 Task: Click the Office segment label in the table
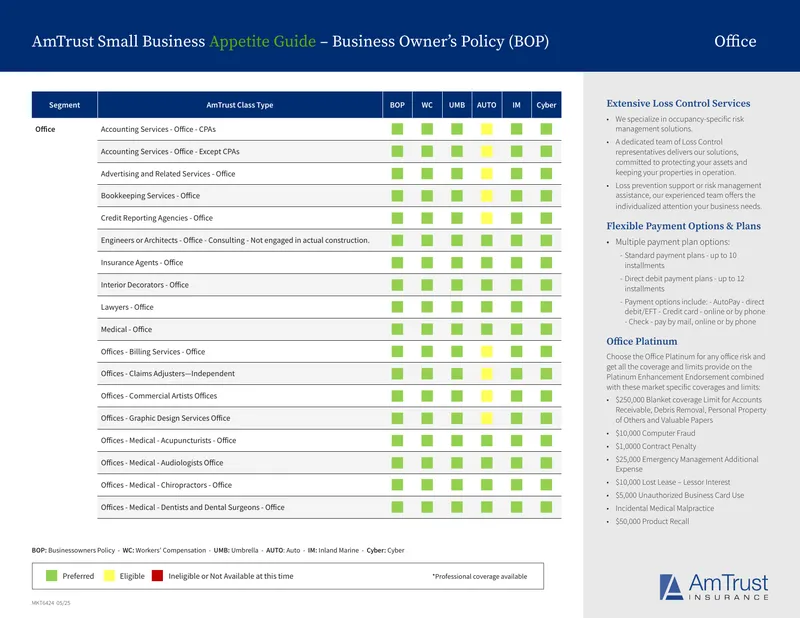coord(45,129)
